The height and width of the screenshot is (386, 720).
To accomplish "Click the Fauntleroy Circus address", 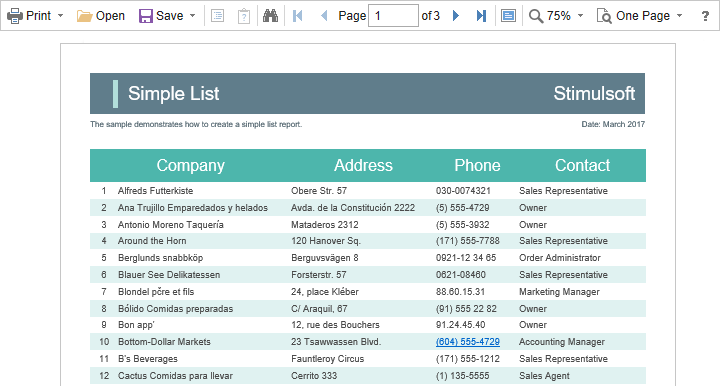I will (327, 359).
